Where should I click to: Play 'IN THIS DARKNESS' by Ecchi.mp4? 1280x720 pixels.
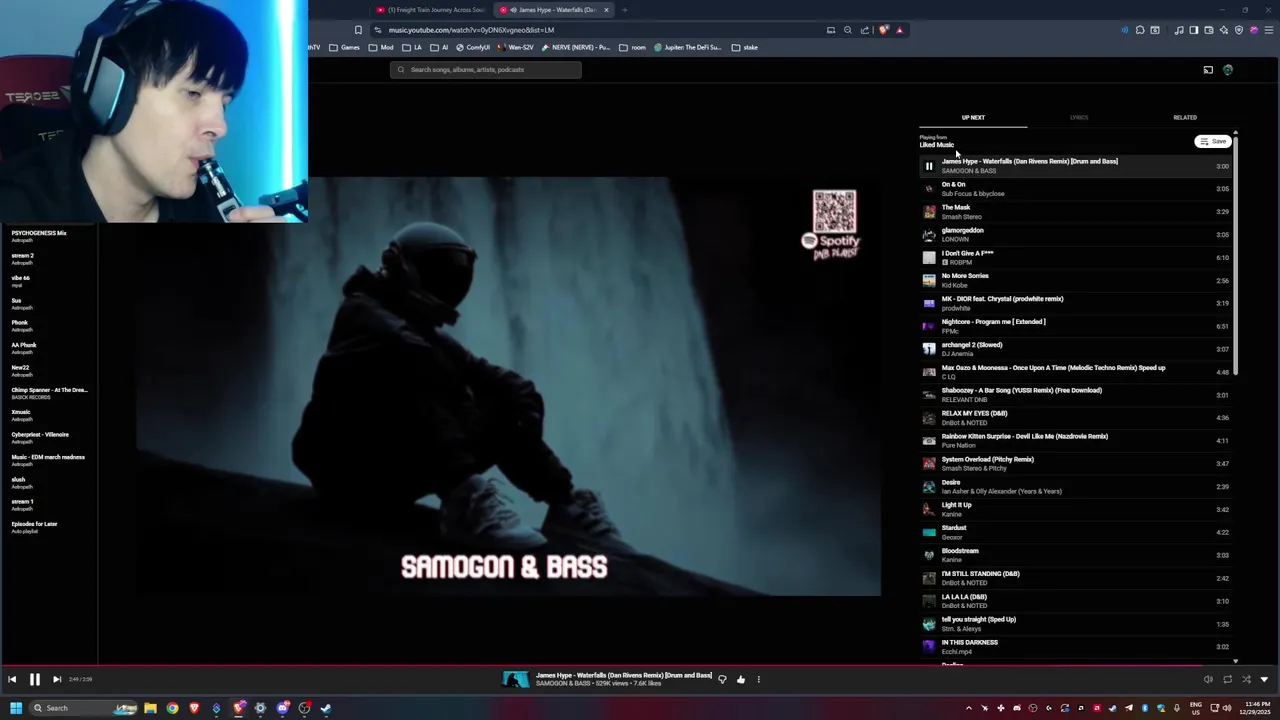1075,647
